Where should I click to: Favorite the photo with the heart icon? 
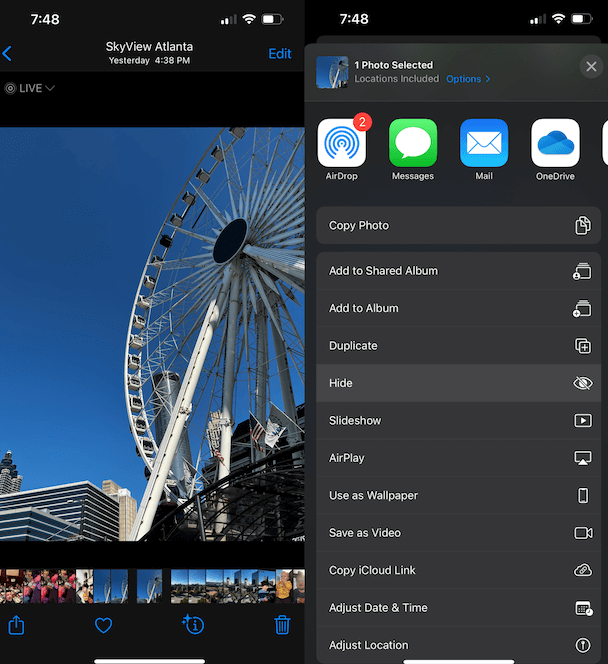point(103,625)
